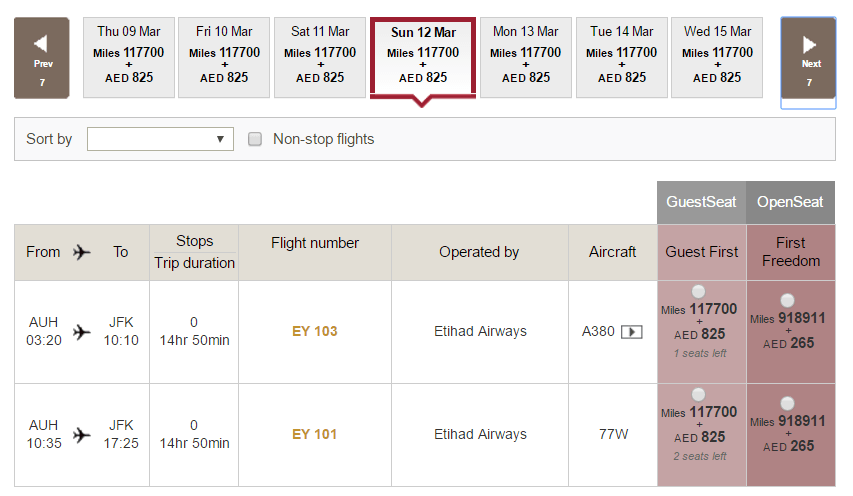Choose Wed 15 Mar date tab
The width and height of the screenshot is (853, 496).
tap(717, 58)
